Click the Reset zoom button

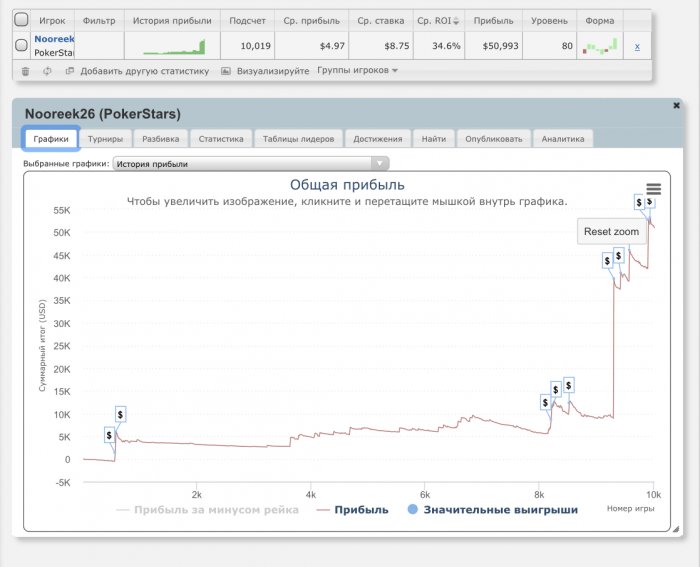pos(611,231)
